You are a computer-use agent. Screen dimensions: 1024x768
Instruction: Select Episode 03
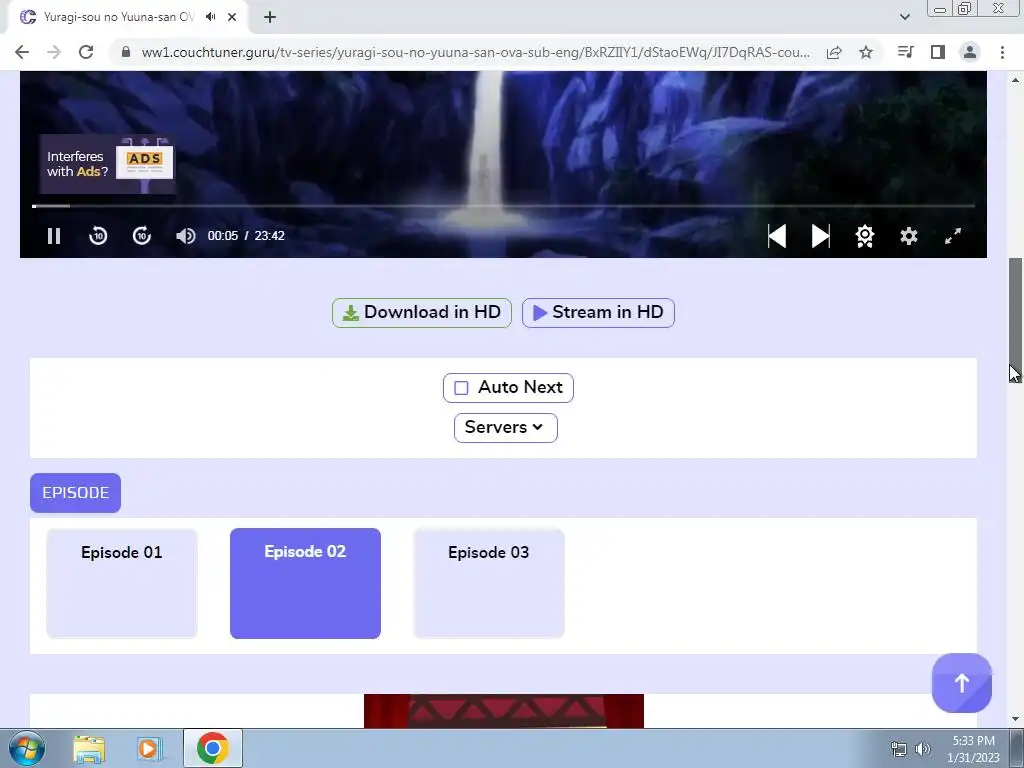coord(488,583)
